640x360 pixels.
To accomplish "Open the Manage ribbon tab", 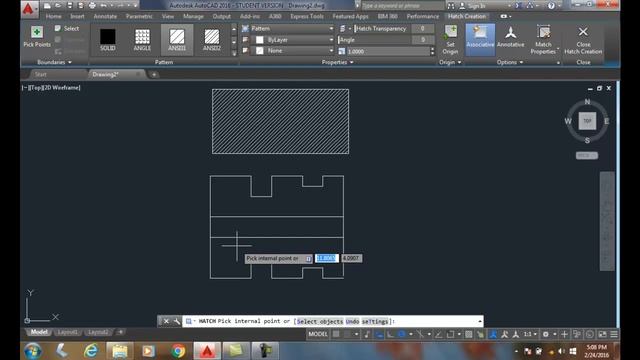I will tap(193, 16).
